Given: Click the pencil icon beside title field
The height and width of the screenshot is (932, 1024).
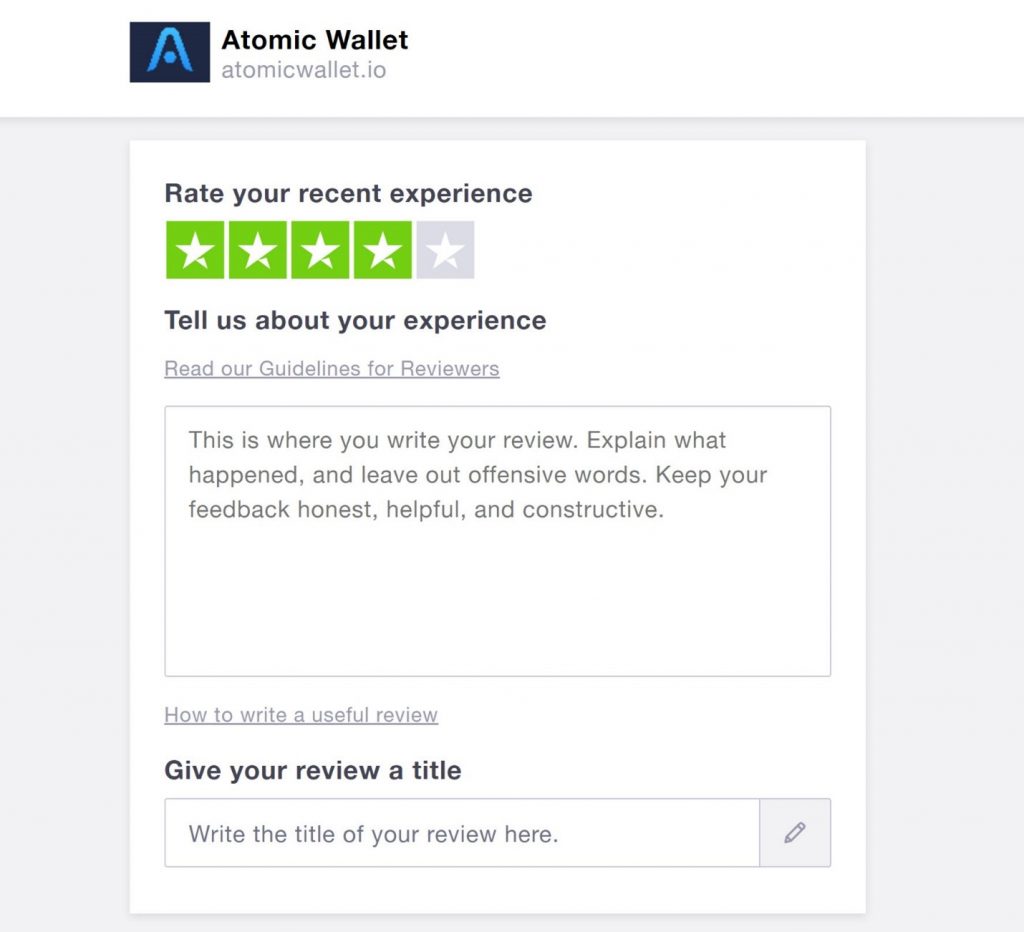Looking at the screenshot, I should [795, 833].
